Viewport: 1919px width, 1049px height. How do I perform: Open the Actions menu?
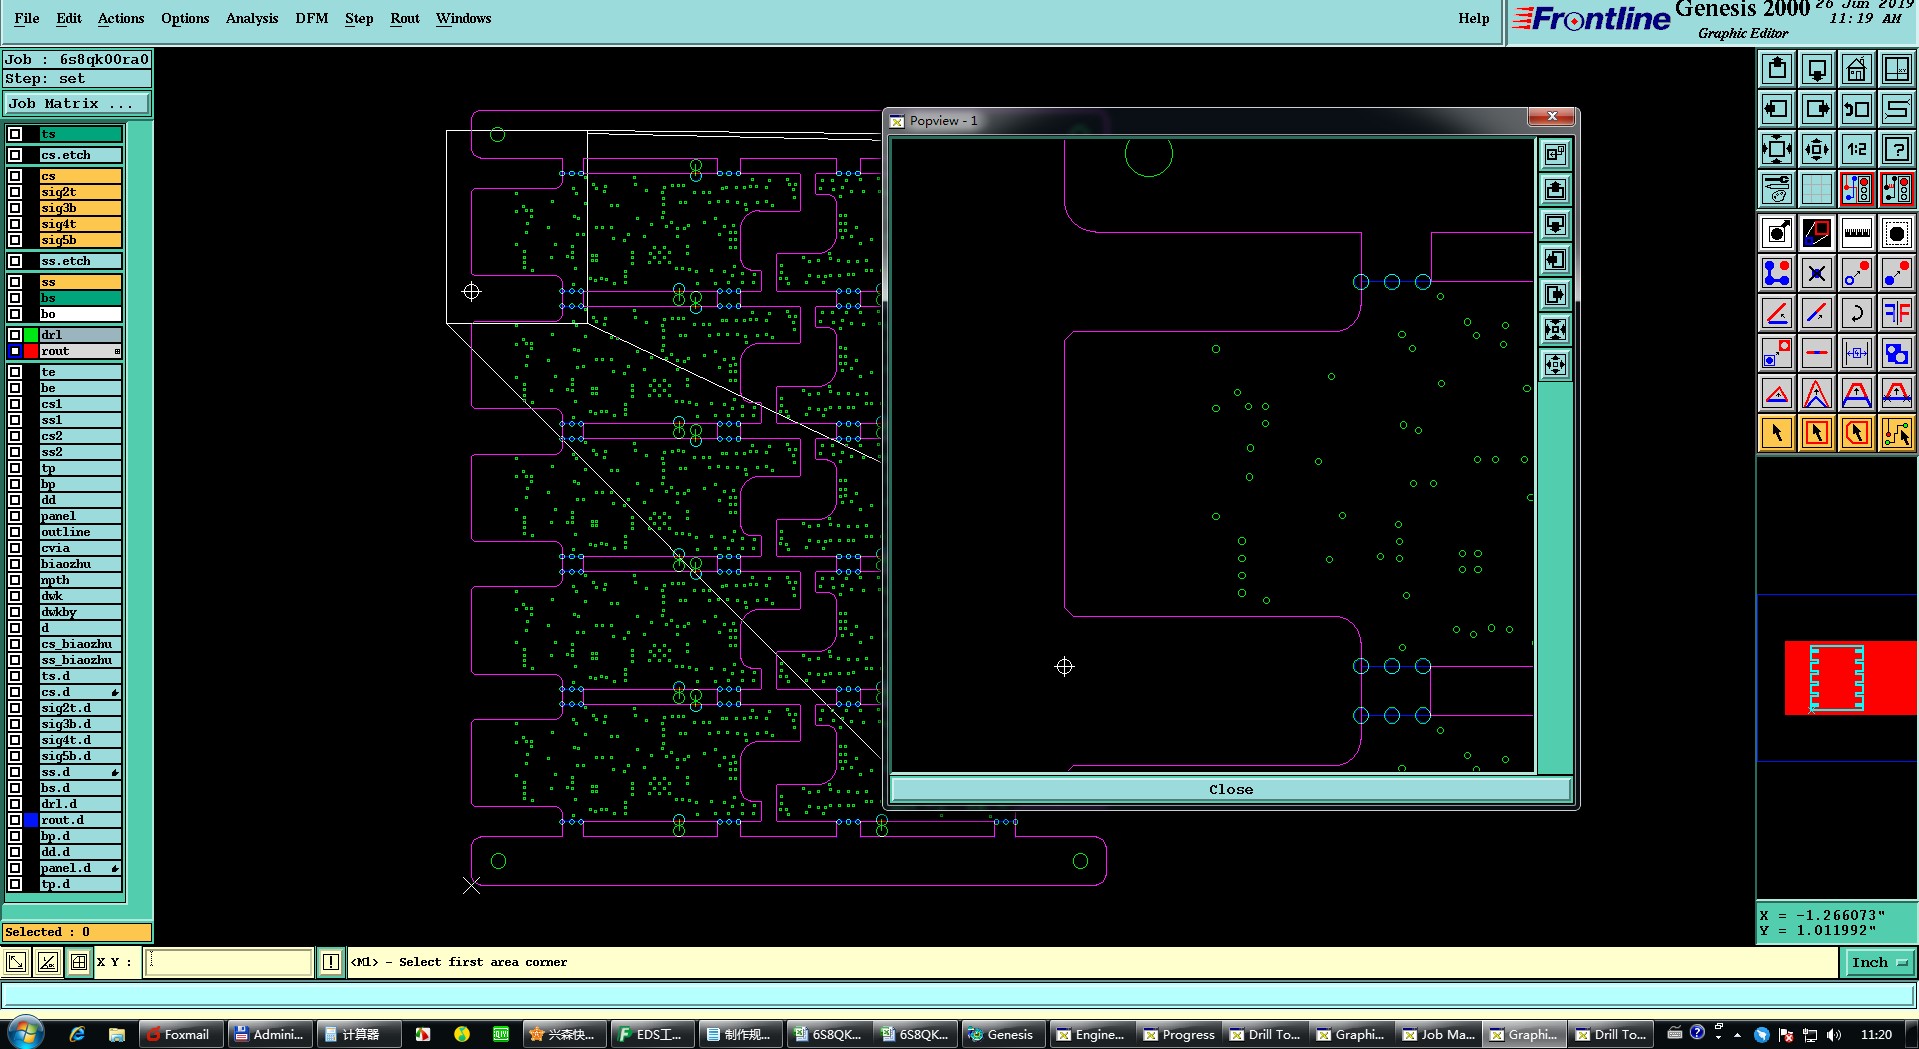click(x=121, y=18)
